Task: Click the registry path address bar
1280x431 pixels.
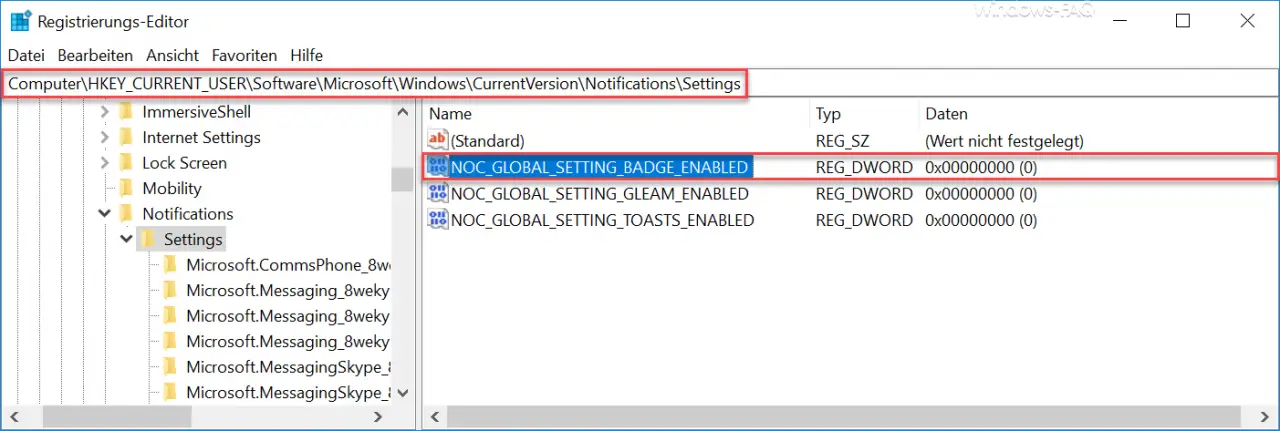Action: 640,84
